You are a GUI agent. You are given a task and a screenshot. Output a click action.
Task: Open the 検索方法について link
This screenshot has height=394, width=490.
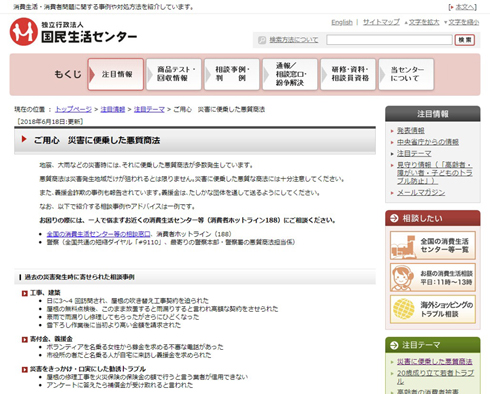coord(294,40)
